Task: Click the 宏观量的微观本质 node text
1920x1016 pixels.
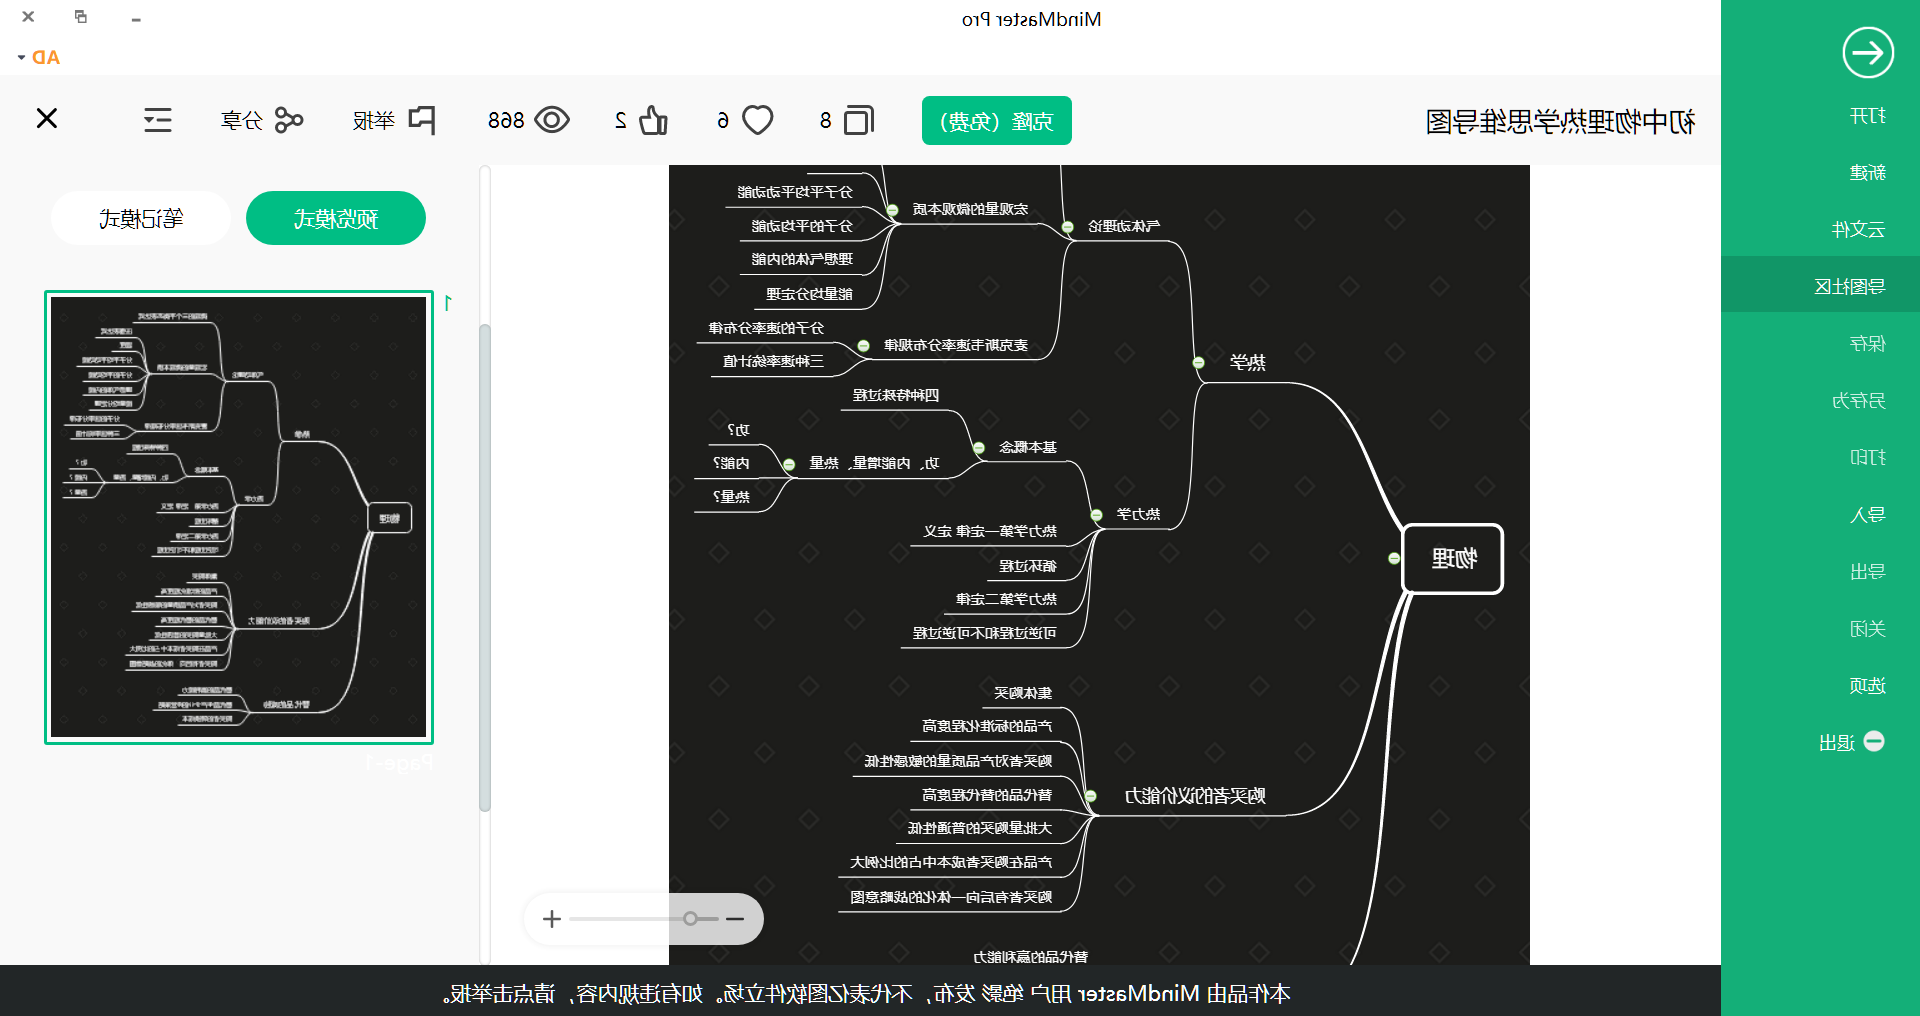Action: (970, 210)
